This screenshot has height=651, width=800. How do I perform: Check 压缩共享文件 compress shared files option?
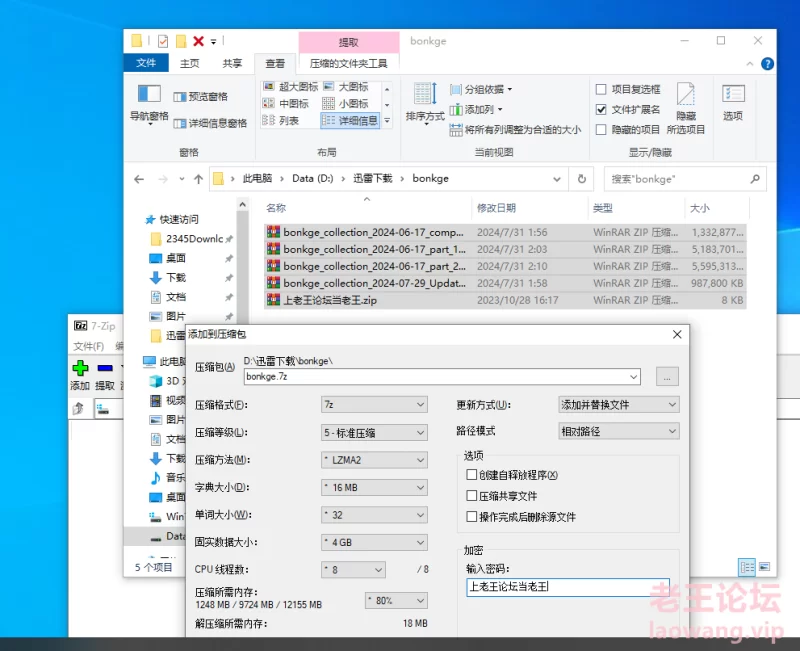pos(471,496)
